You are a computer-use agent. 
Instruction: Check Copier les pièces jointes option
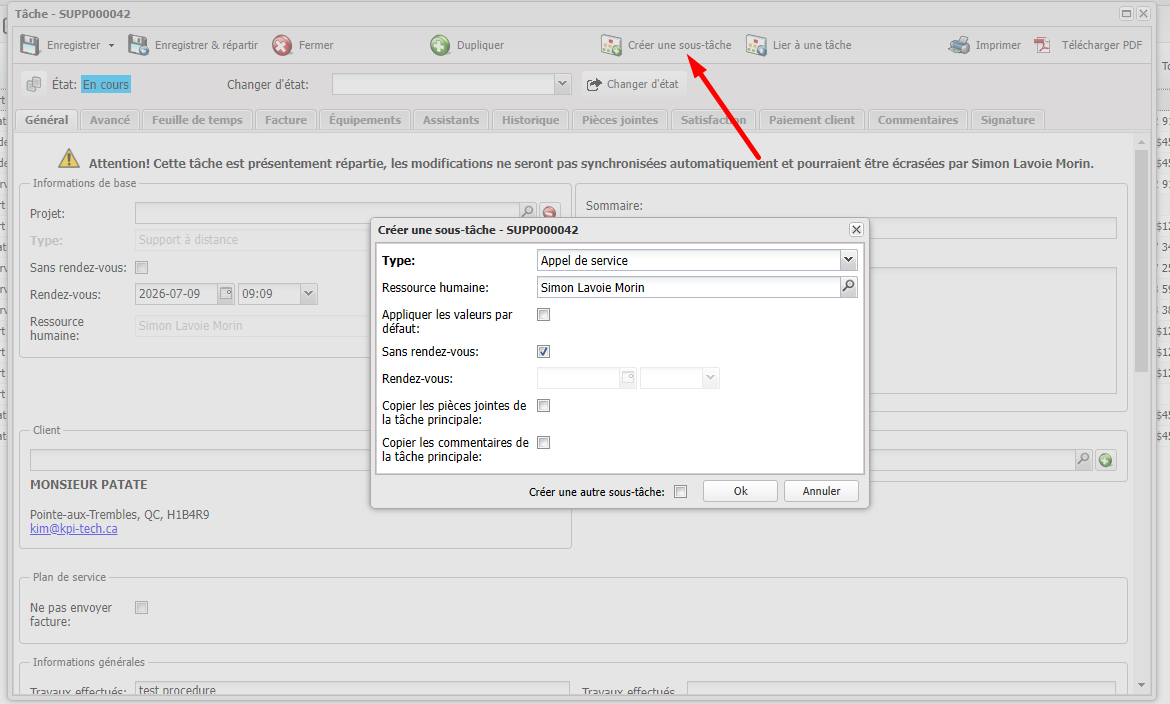[x=544, y=406]
